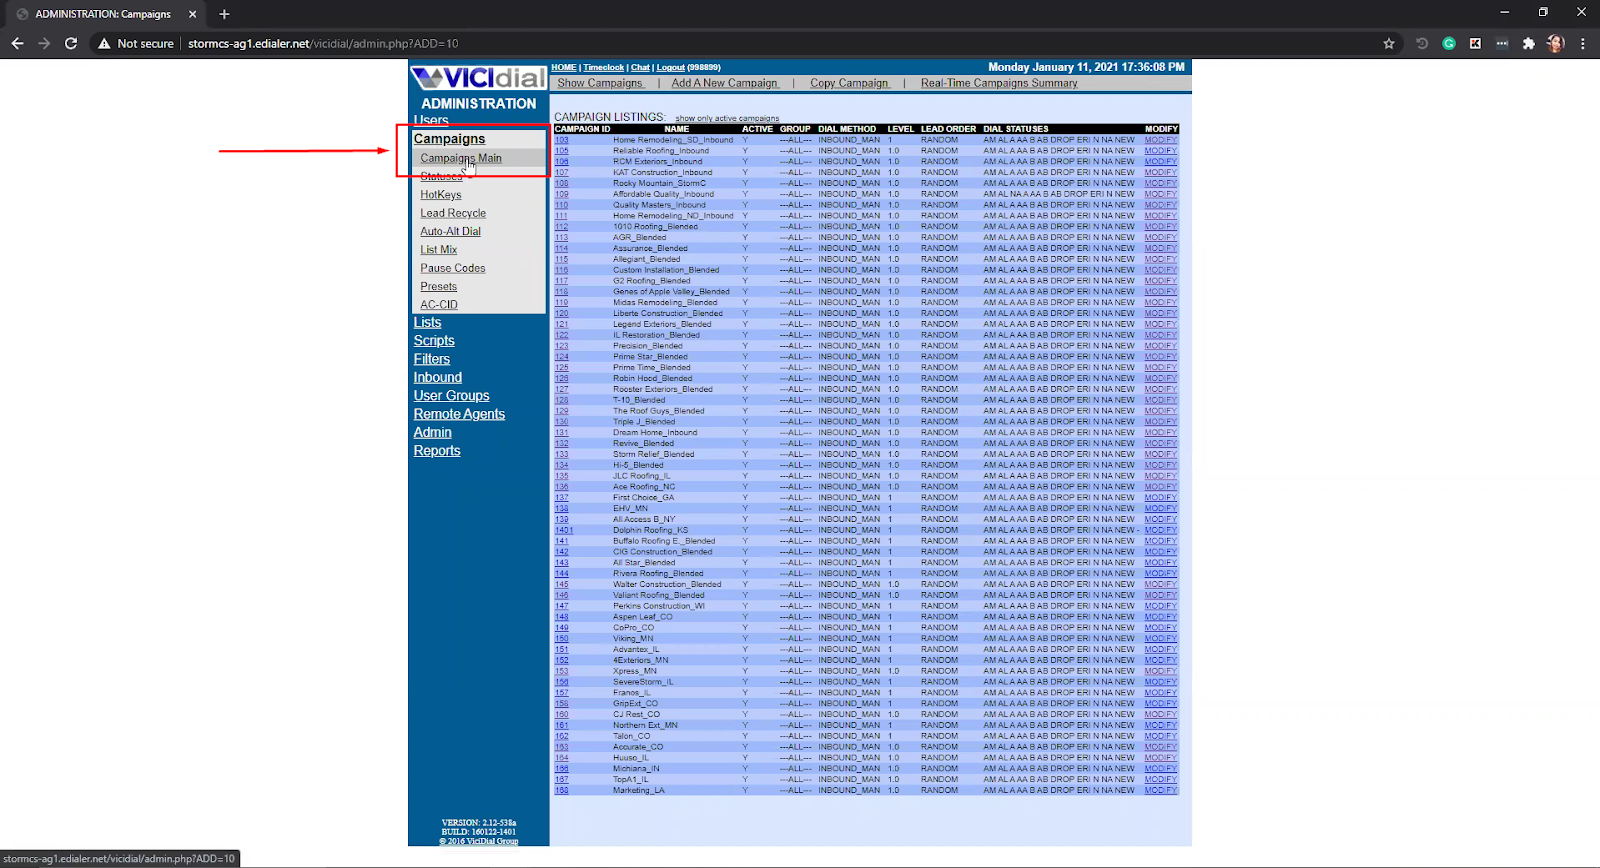
Task: Open the browser profile avatar
Action: (1555, 44)
